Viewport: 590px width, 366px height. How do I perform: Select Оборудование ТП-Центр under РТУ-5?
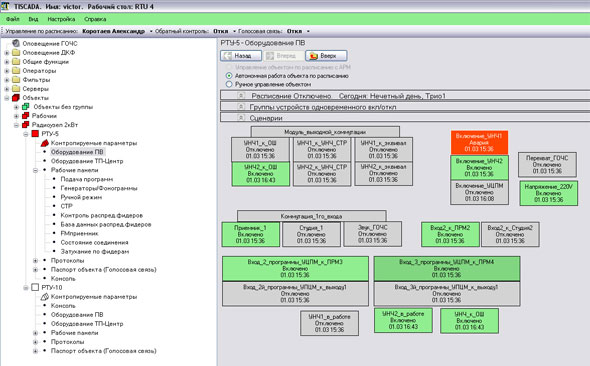pos(87,161)
